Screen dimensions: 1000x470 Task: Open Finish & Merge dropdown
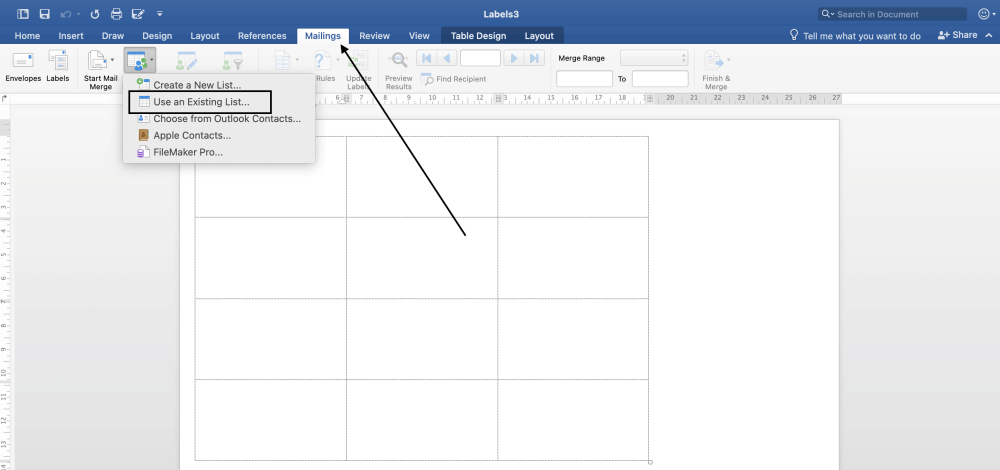[716, 66]
